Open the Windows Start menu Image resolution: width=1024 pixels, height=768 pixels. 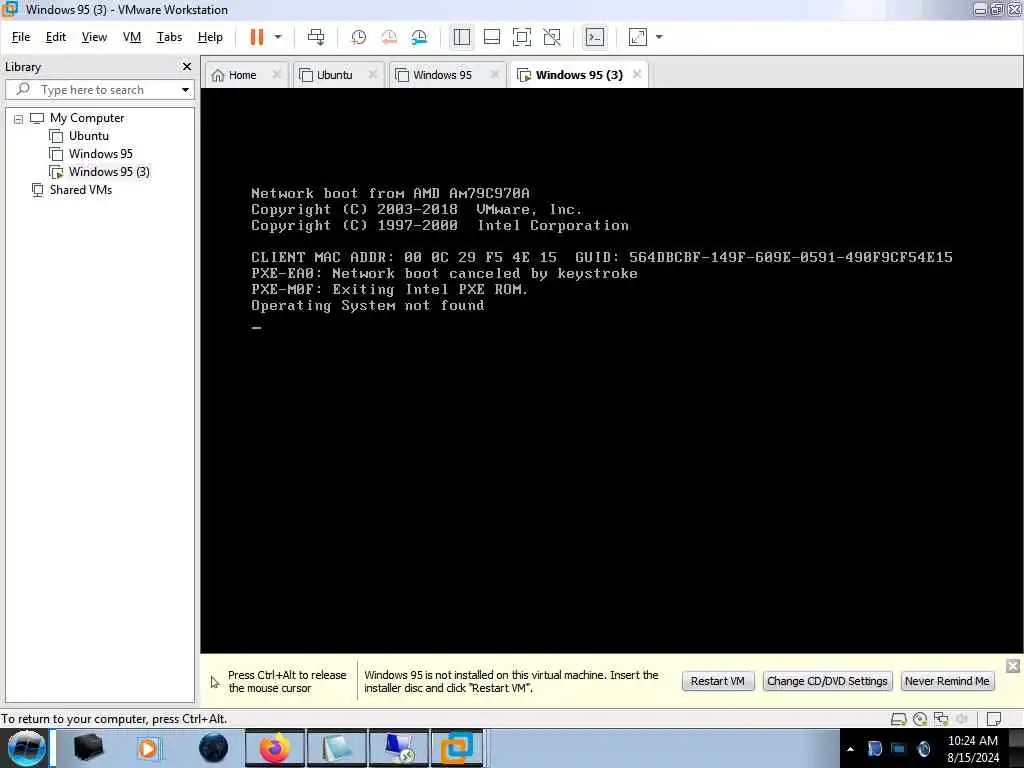[x=26, y=748]
